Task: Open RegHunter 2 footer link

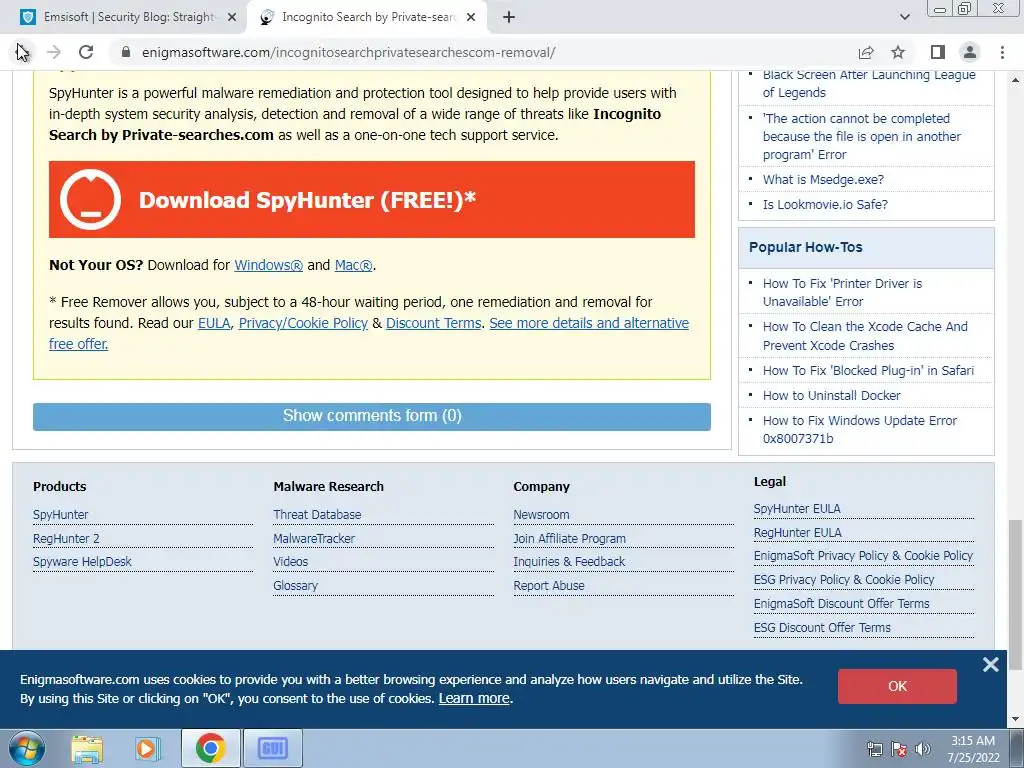Action: [x=66, y=539]
